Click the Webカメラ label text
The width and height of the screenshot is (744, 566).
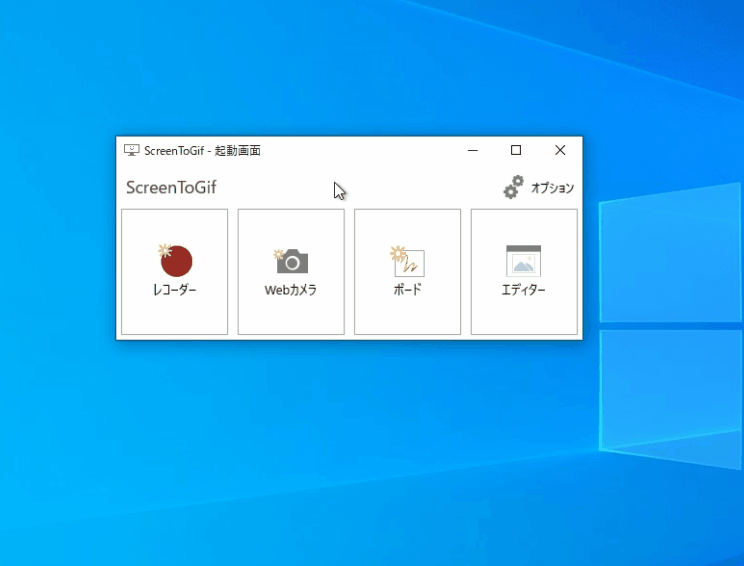point(291,290)
